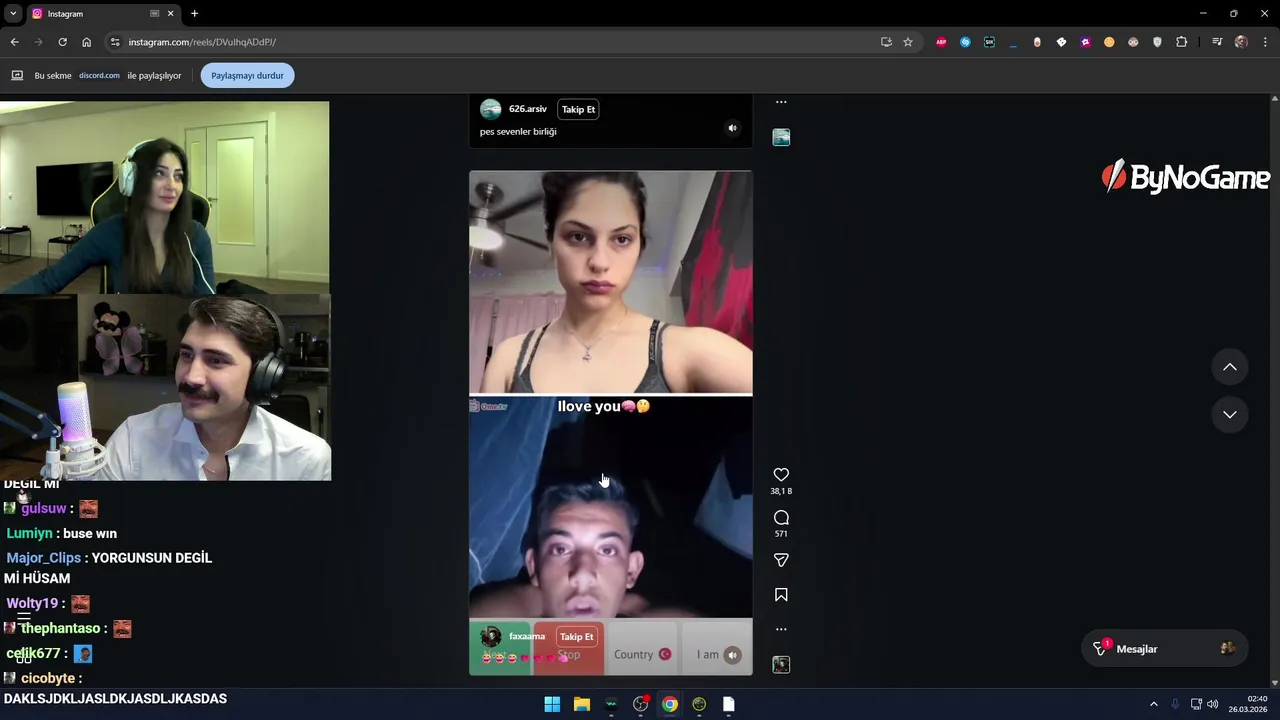Open 626.arsiv profile name
Screen dimensions: 1280x720
(528, 109)
